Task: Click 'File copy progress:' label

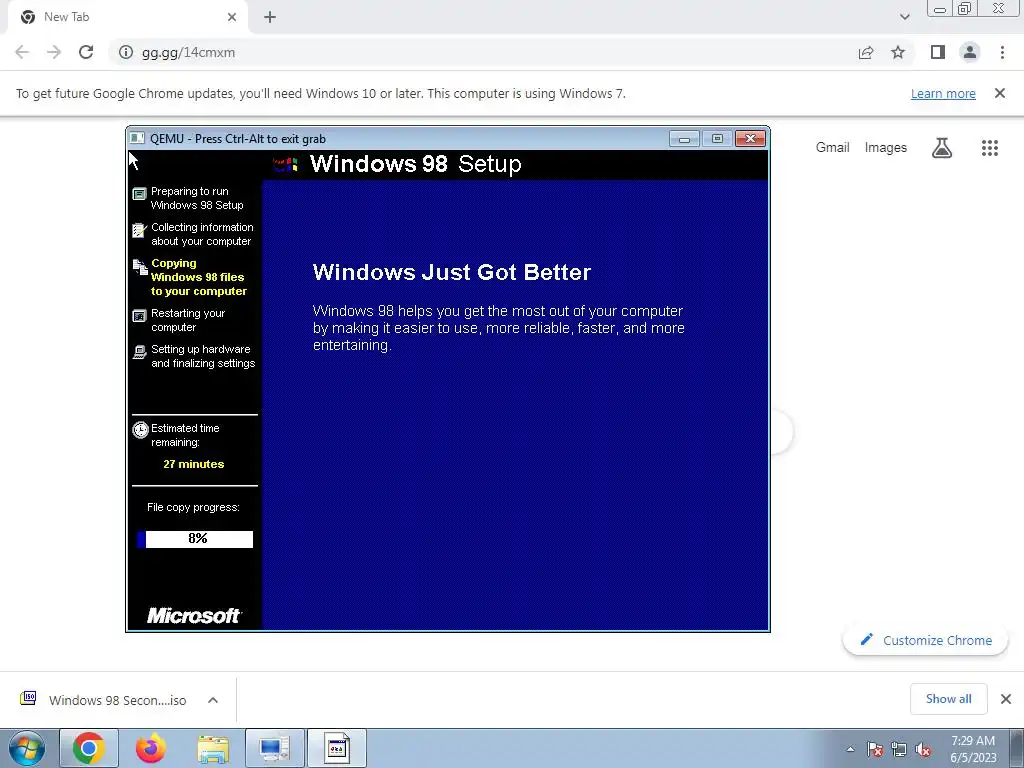Action: tap(193, 507)
